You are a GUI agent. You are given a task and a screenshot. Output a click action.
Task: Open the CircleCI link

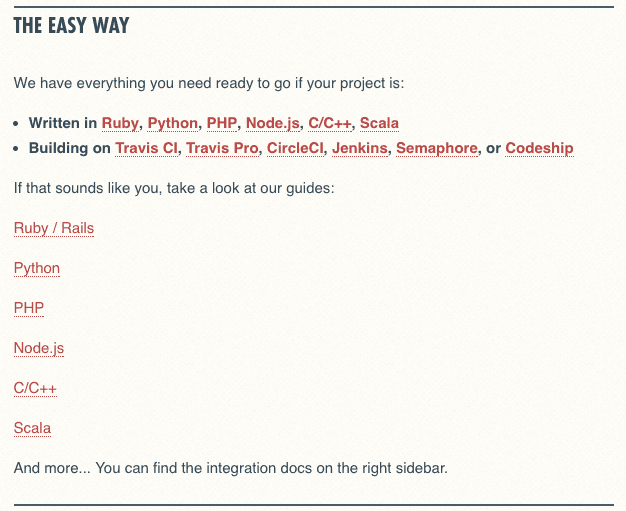click(295, 149)
